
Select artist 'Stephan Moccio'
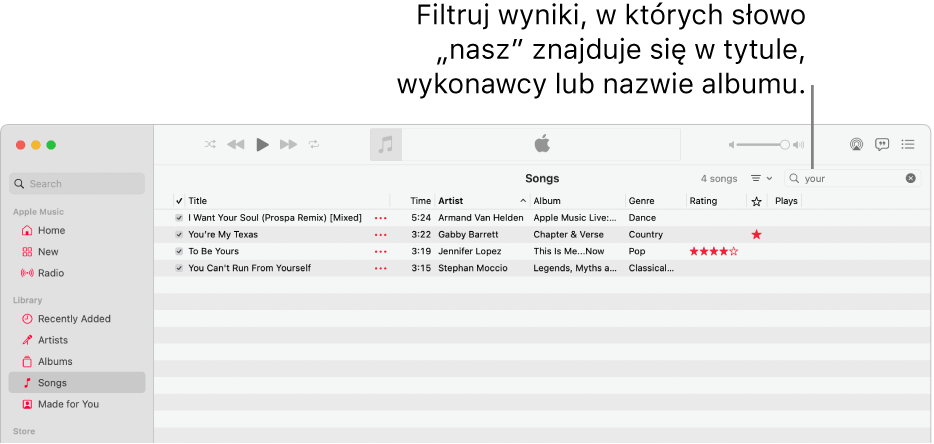tap(473, 268)
